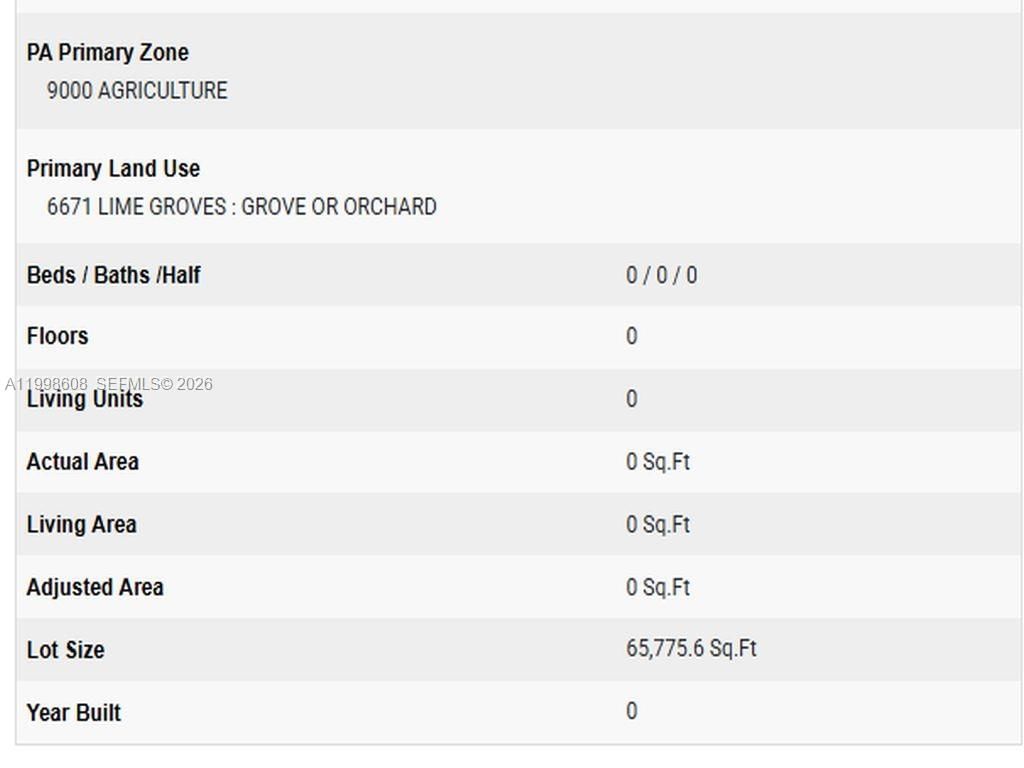Select the Actual Area 0 Sq.Ft value

pyautogui.click(x=658, y=462)
